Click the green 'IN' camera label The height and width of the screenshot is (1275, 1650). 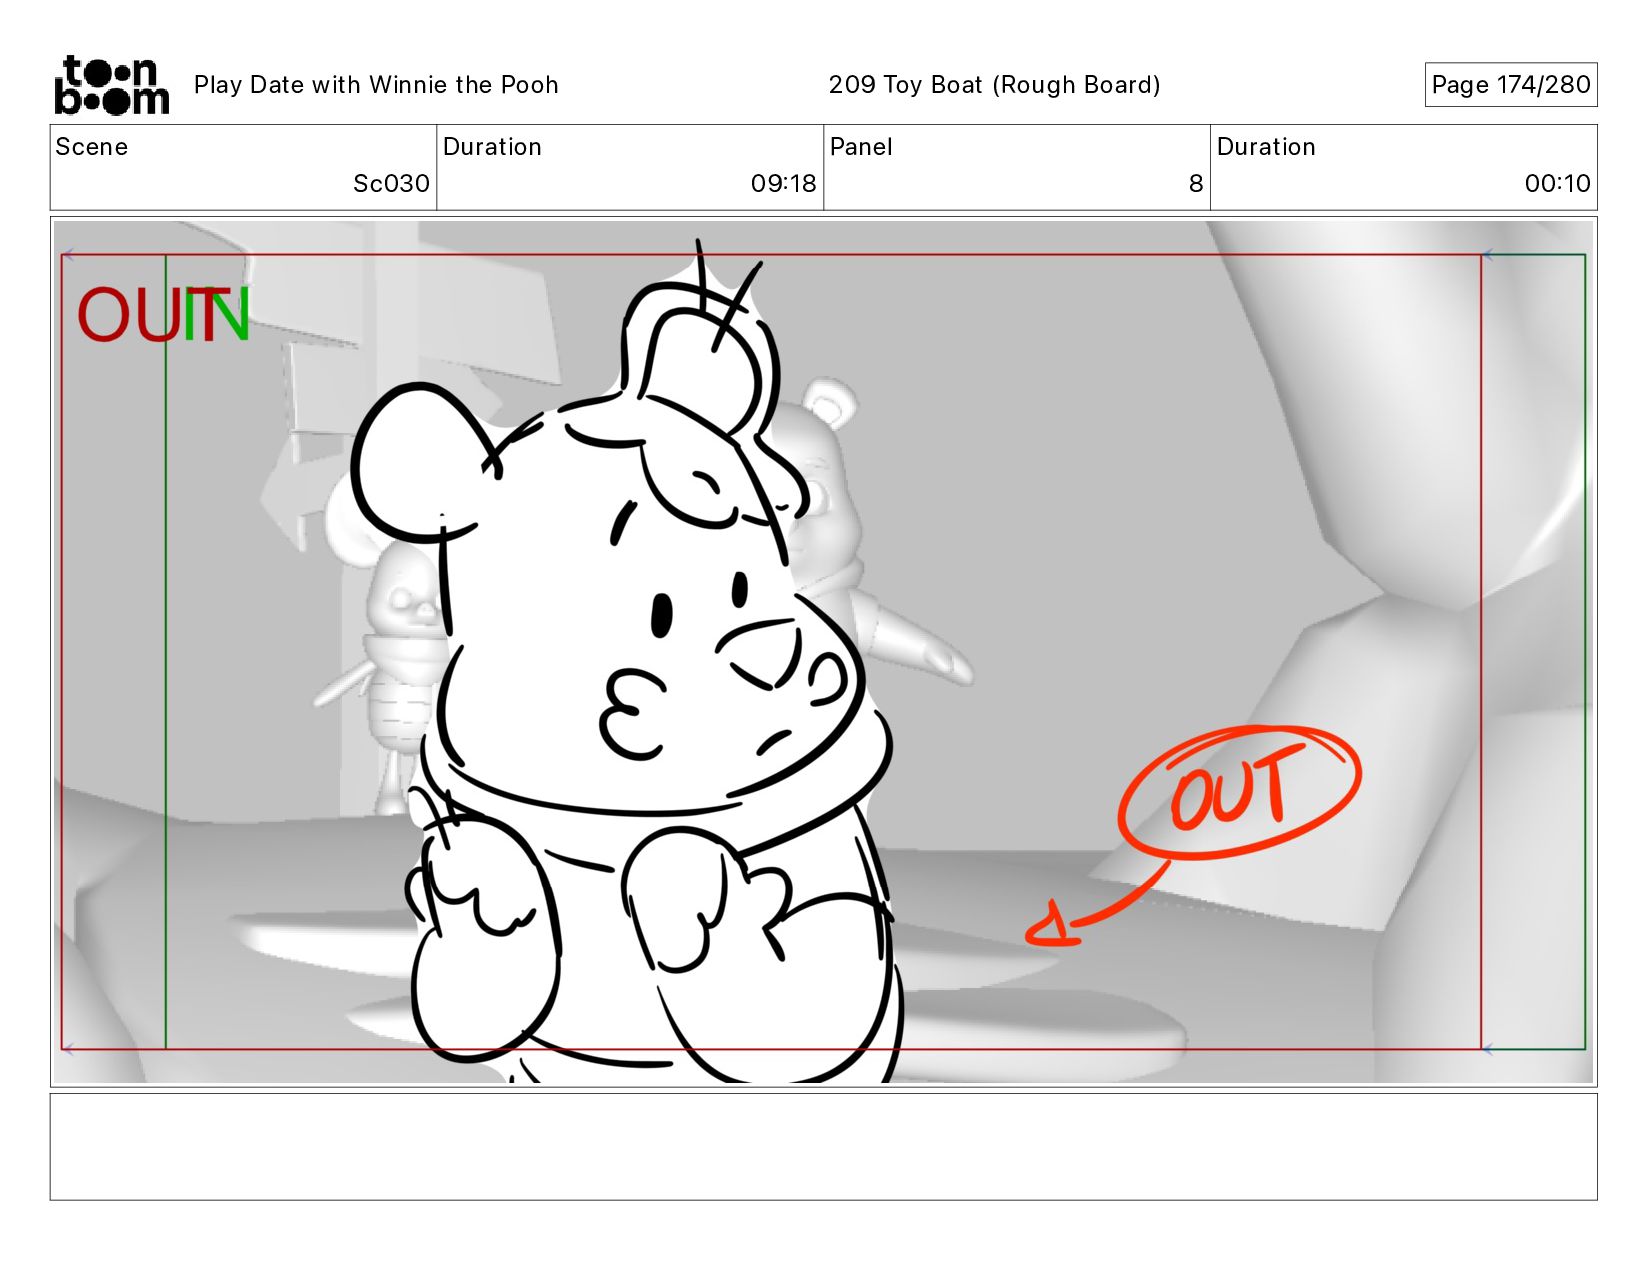(x=217, y=316)
